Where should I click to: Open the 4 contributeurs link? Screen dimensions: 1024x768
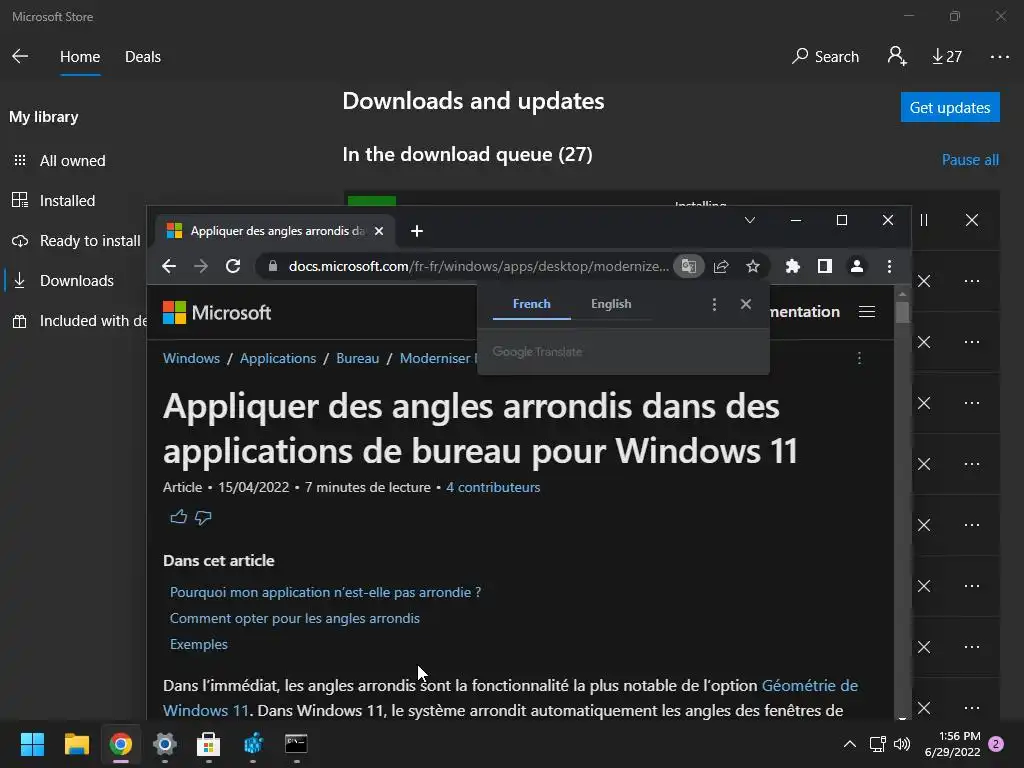tap(493, 487)
